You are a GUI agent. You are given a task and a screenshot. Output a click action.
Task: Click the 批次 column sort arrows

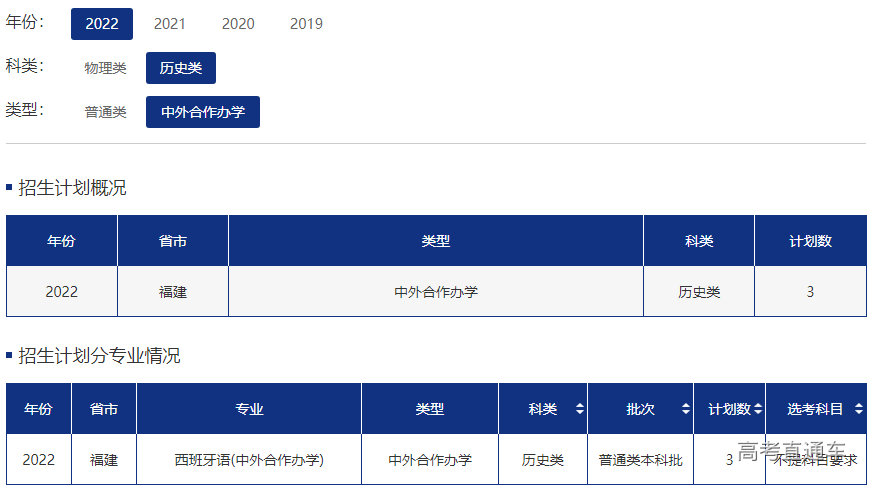pyautogui.click(x=685, y=409)
